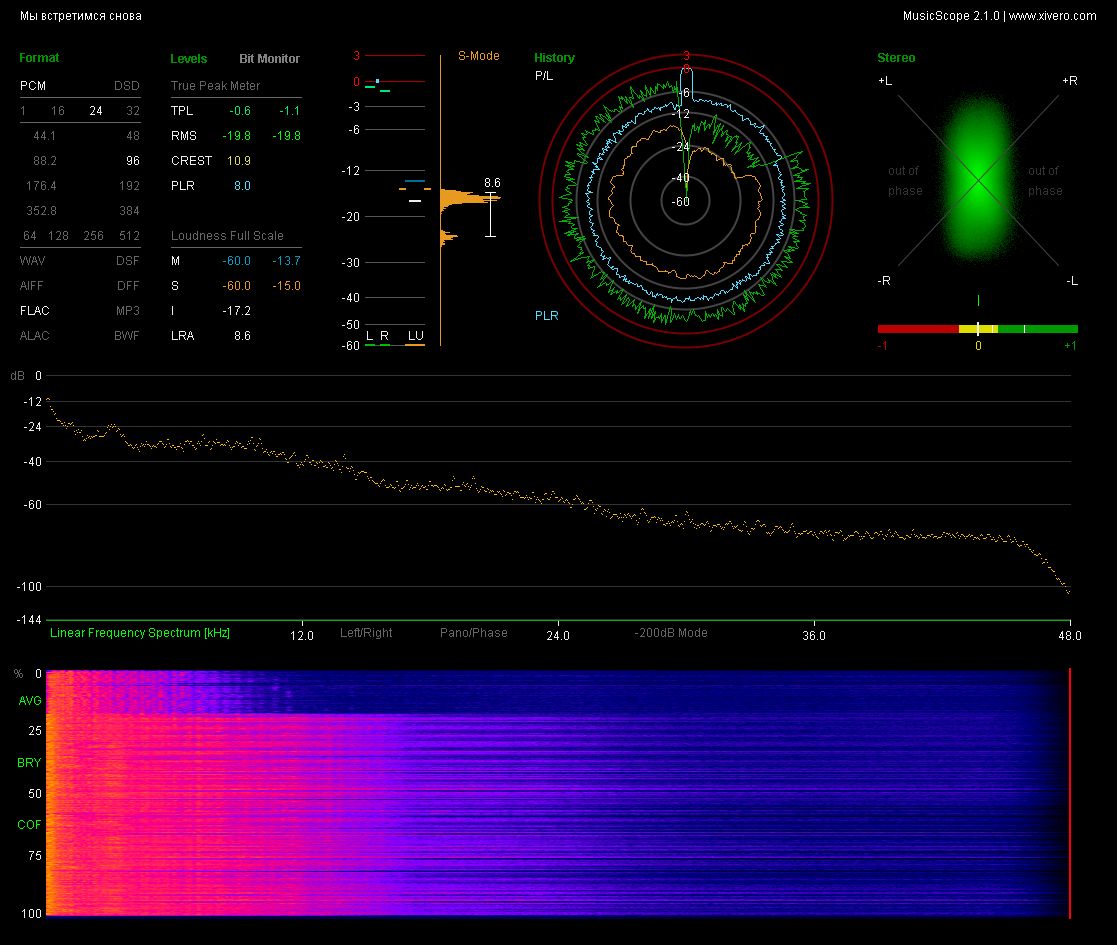Click the red position marker on spectrogram
This screenshot has width=1117, height=945.
pyautogui.click(x=1070, y=792)
